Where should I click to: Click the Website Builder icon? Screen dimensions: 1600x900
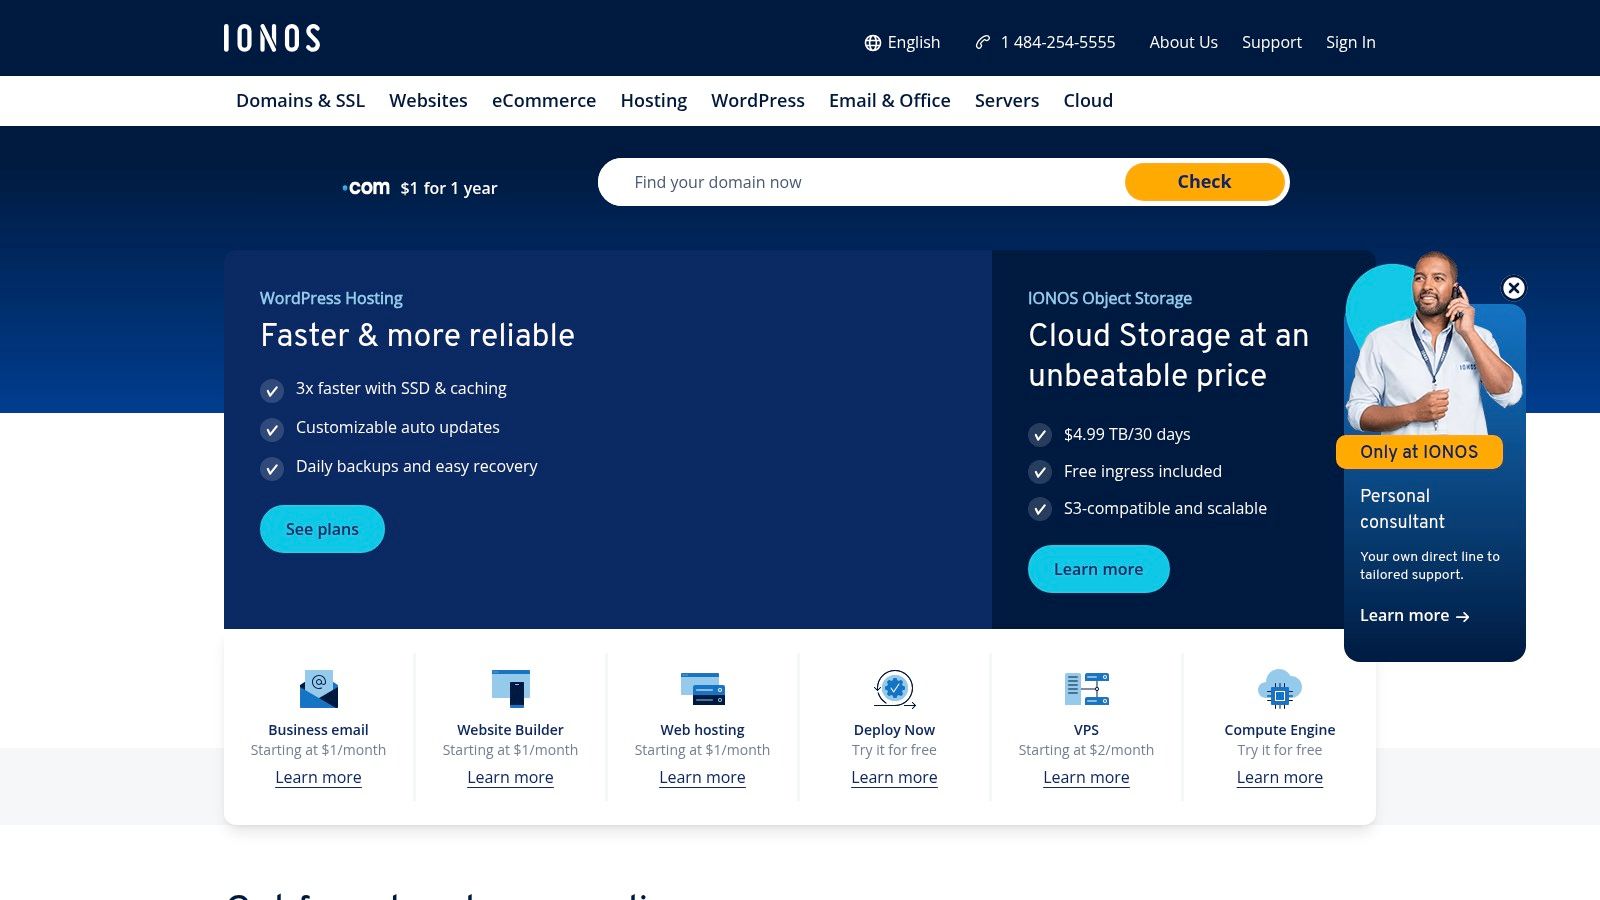coord(511,688)
